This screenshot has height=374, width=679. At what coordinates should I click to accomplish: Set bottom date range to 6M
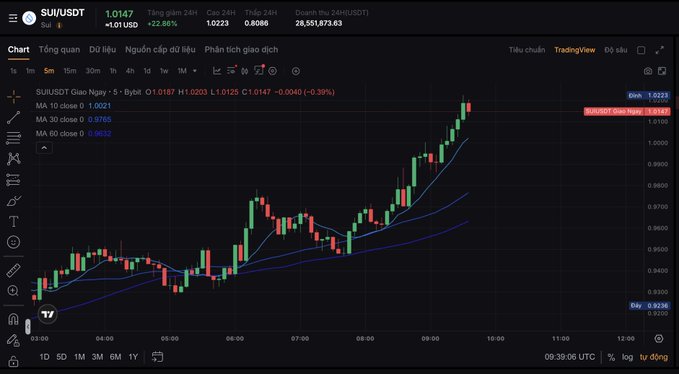[x=115, y=357]
